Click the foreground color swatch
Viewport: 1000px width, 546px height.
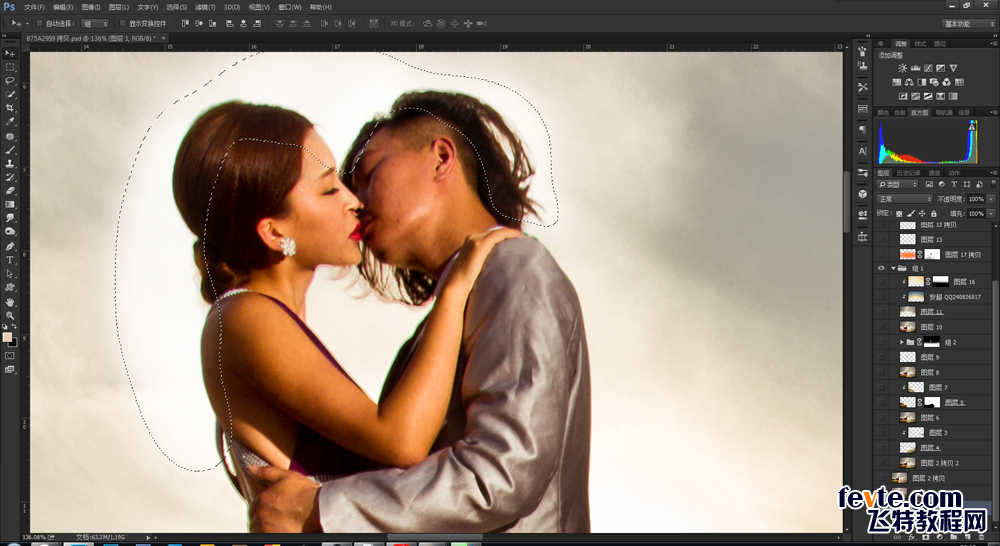(x=7, y=337)
